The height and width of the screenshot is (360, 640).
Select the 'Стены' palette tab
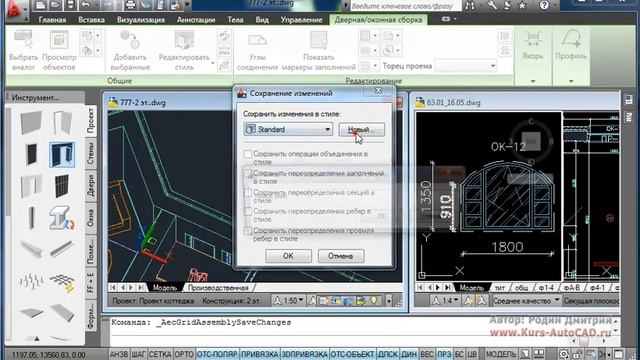click(91, 153)
